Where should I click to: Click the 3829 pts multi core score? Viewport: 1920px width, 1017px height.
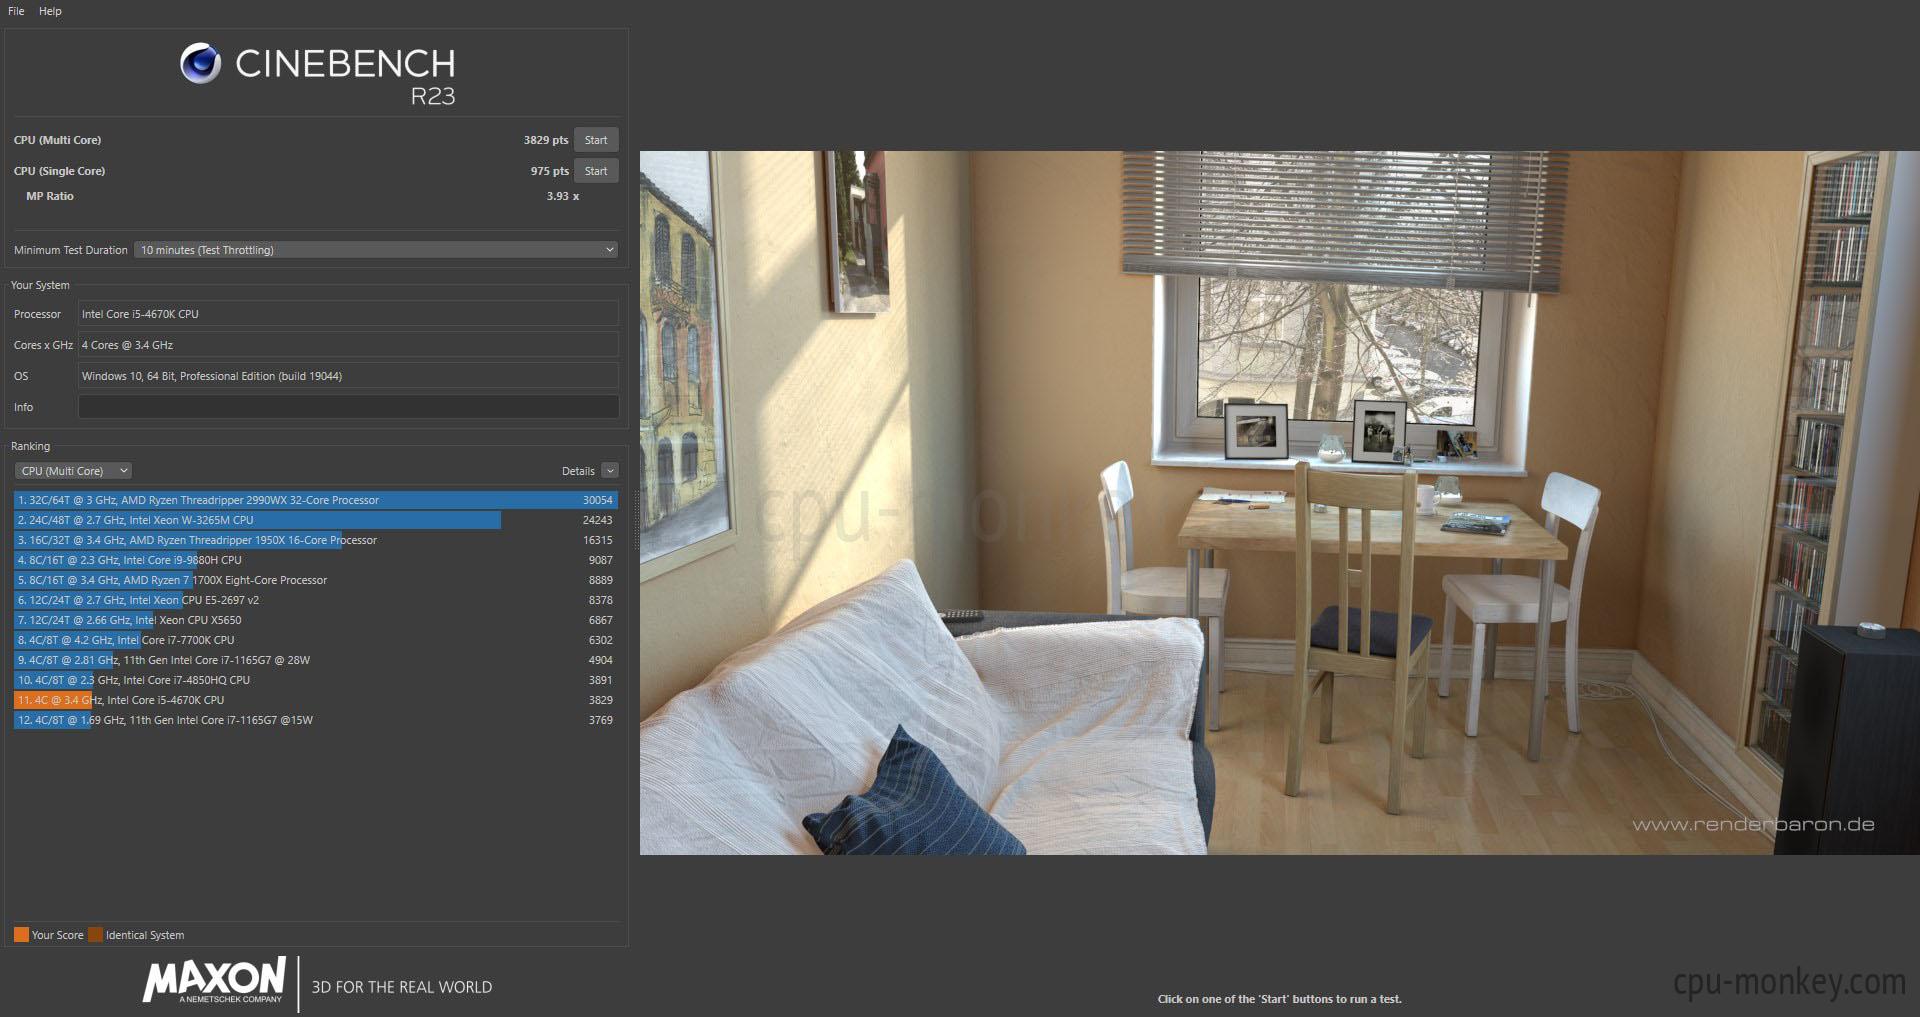tap(546, 140)
